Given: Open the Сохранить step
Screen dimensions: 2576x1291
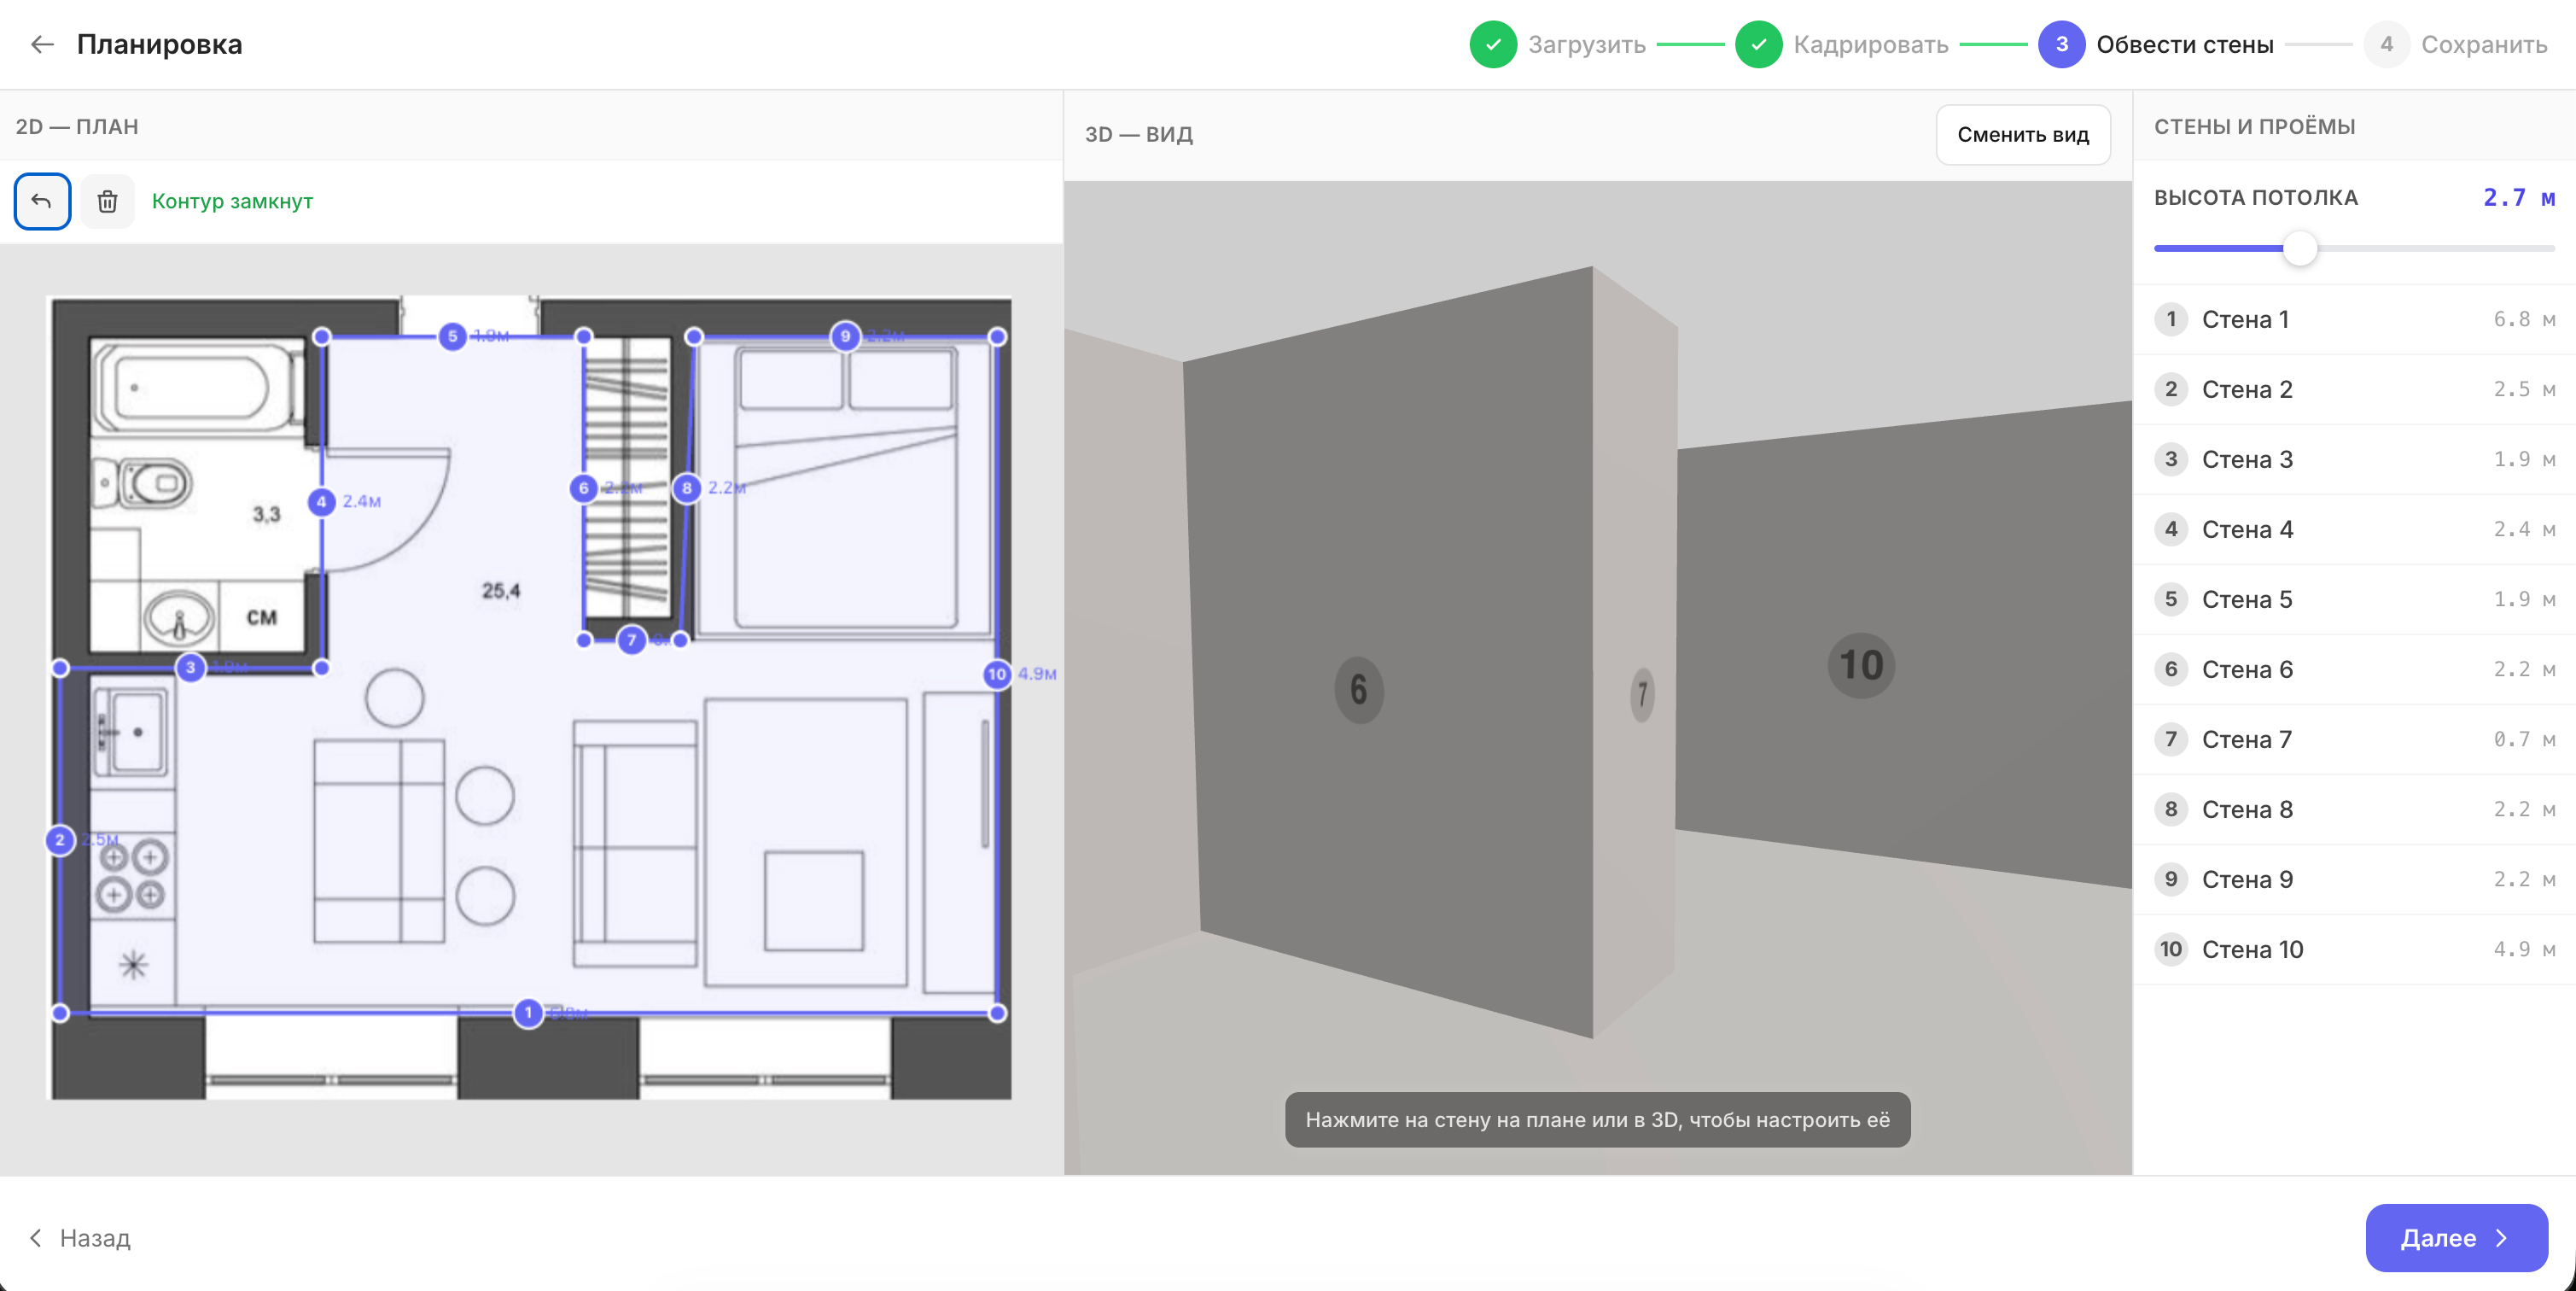Looking at the screenshot, I should [2455, 44].
